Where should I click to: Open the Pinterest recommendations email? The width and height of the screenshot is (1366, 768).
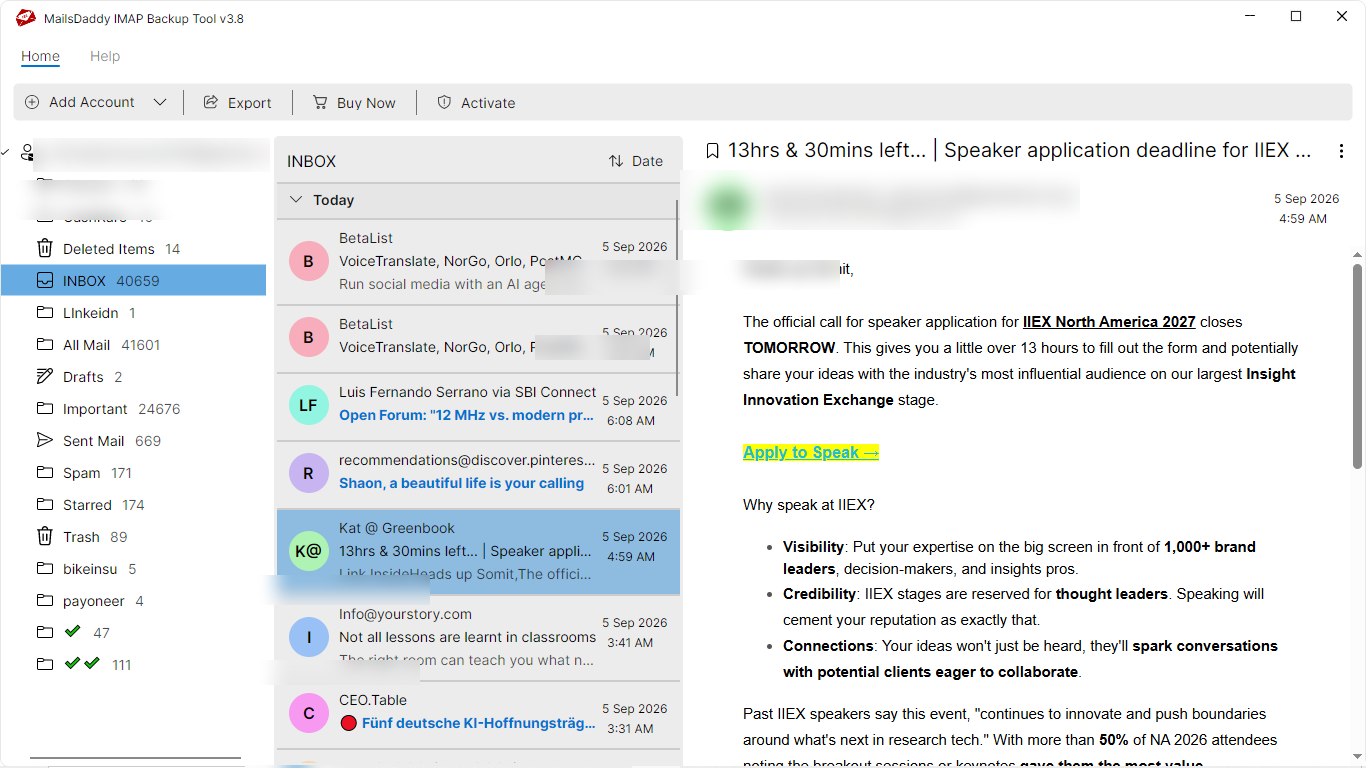coord(478,475)
